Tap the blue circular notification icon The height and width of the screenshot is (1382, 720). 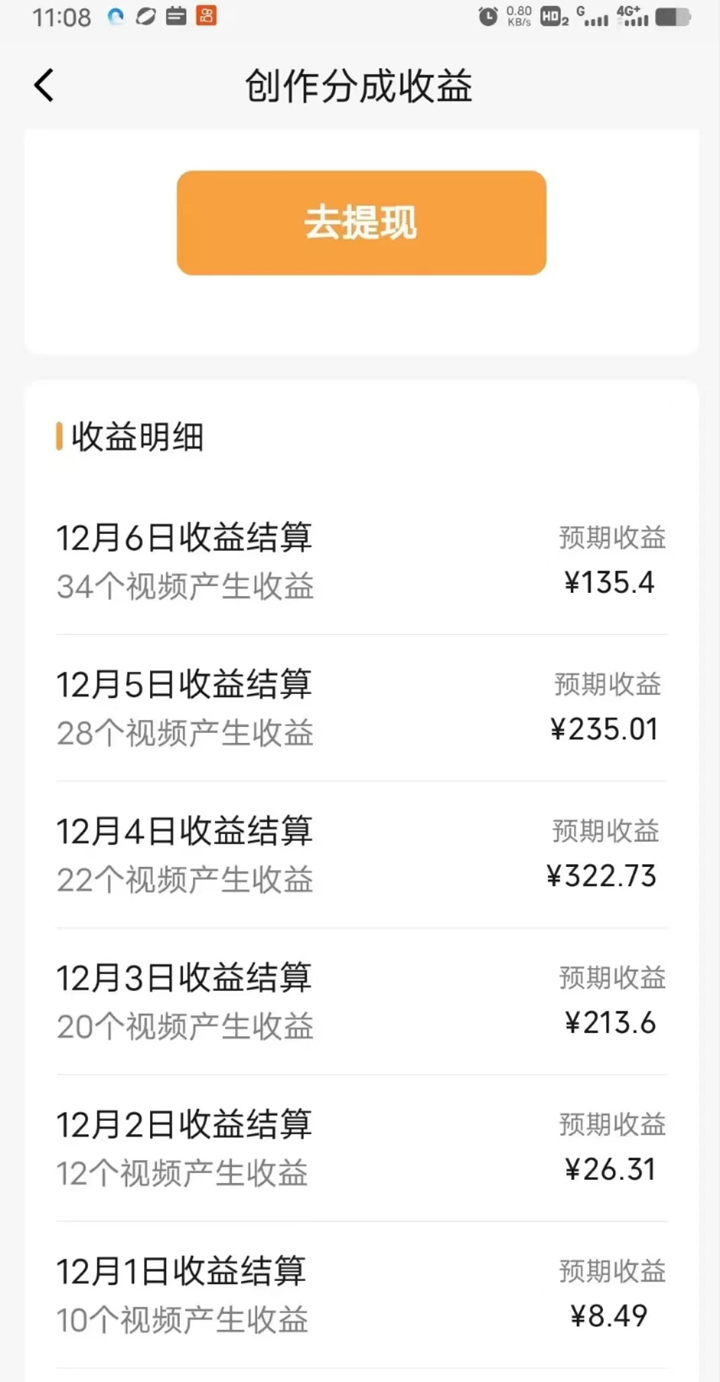(116, 16)
